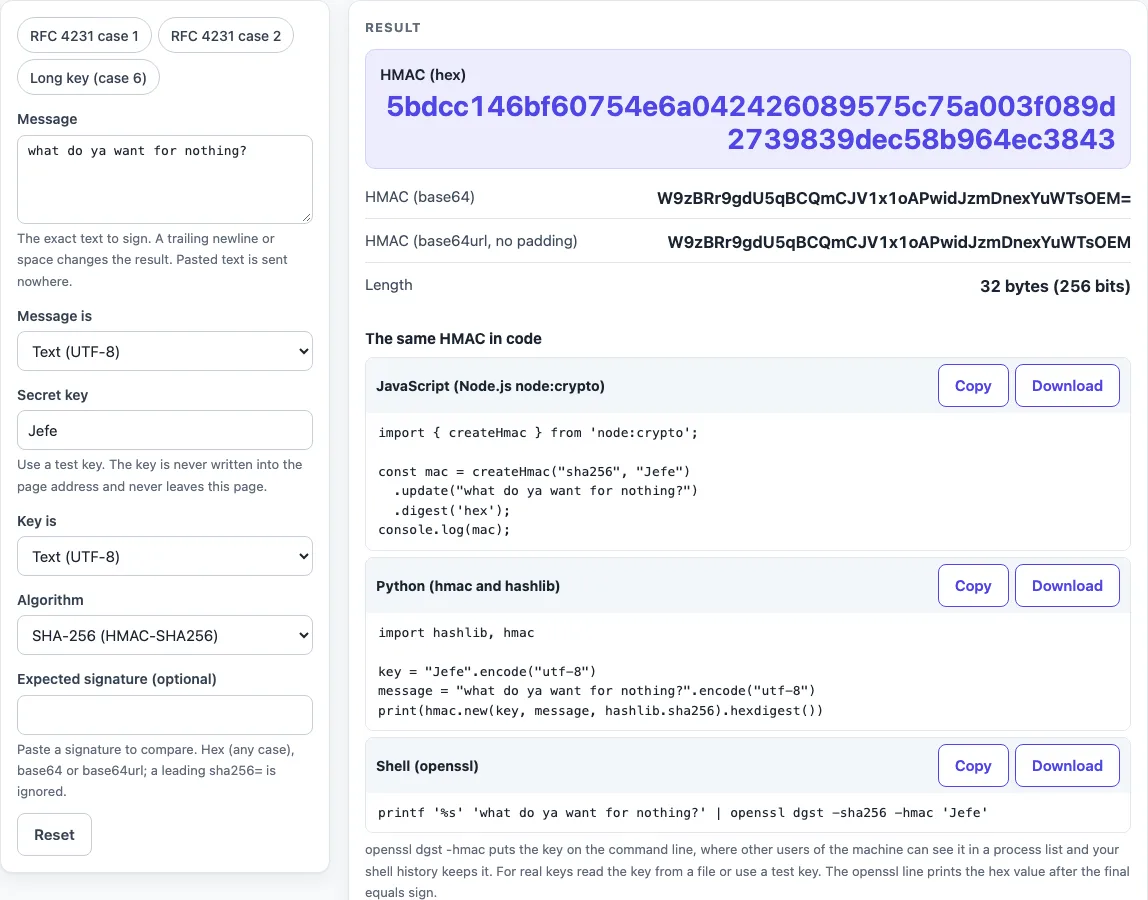
Task: Copy the Shell openssl command
Action: click(x=973, y=766)
